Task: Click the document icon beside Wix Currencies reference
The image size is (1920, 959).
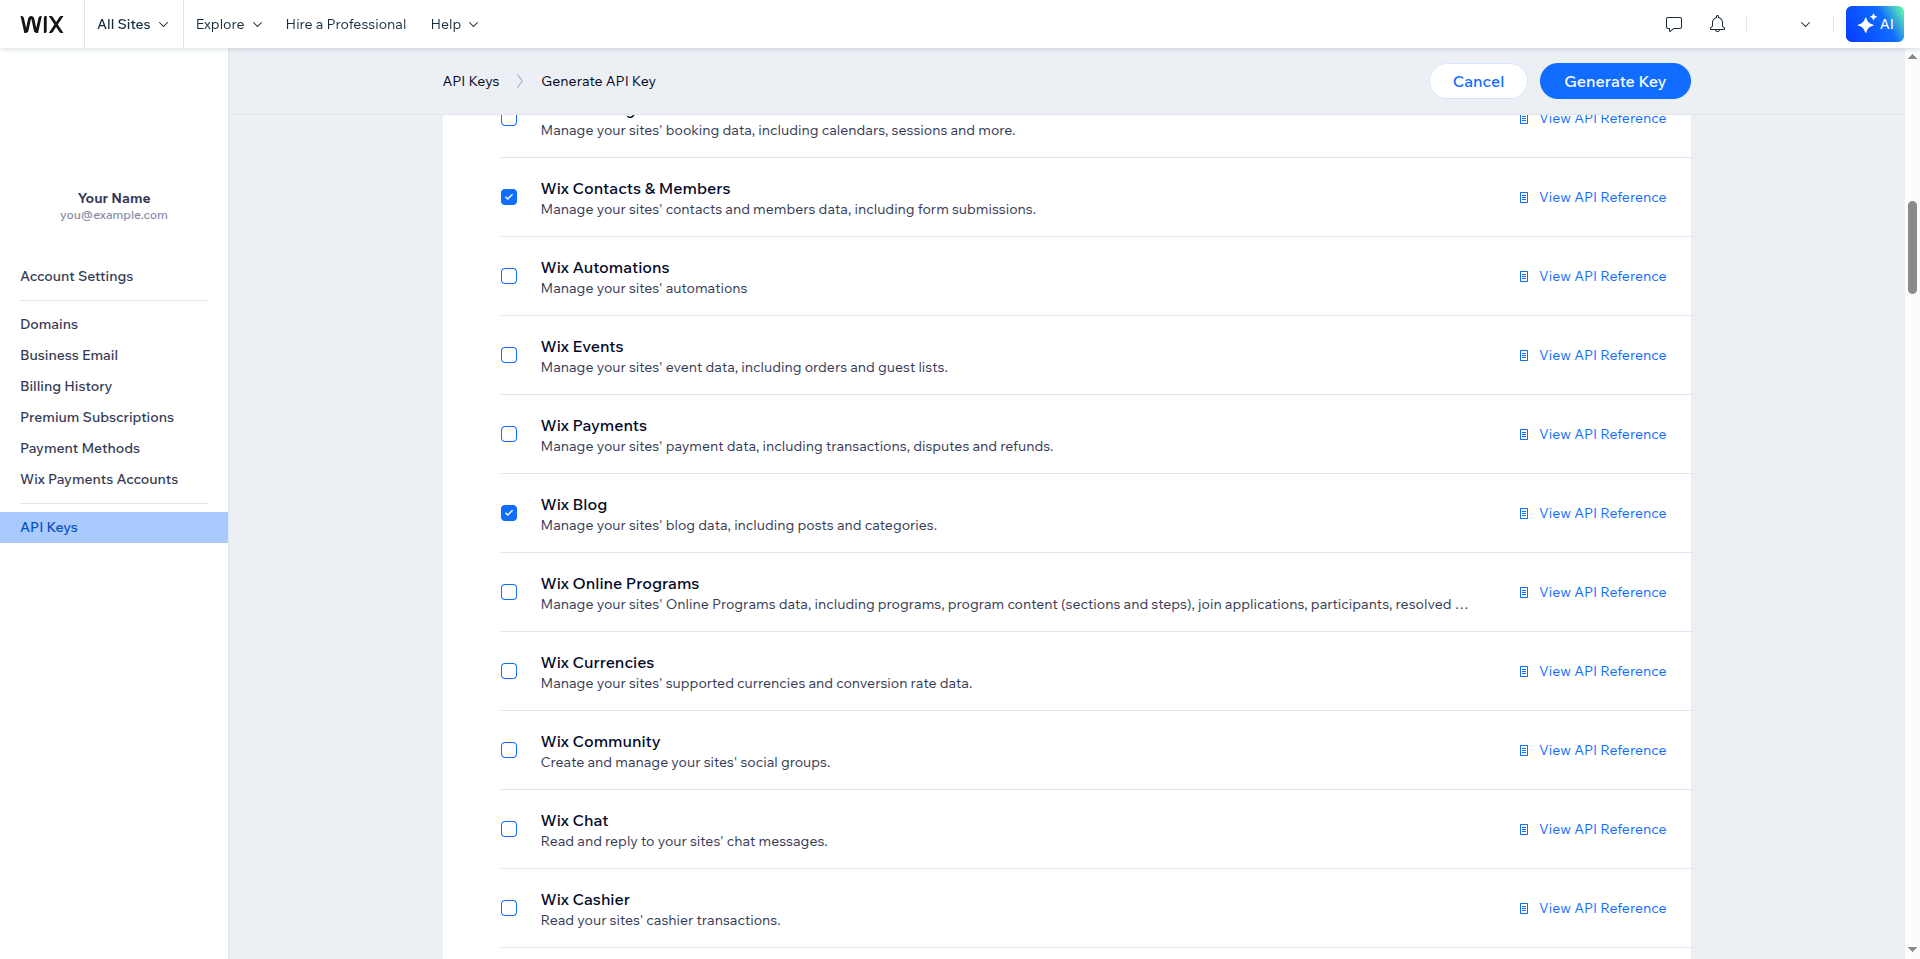Action: (x=1524, y=672)
